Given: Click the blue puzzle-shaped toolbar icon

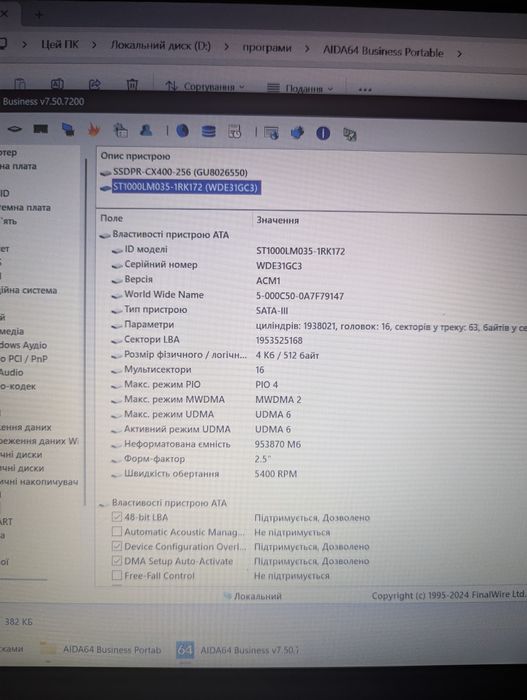Looking at the screenshot, I should (297, 133).
